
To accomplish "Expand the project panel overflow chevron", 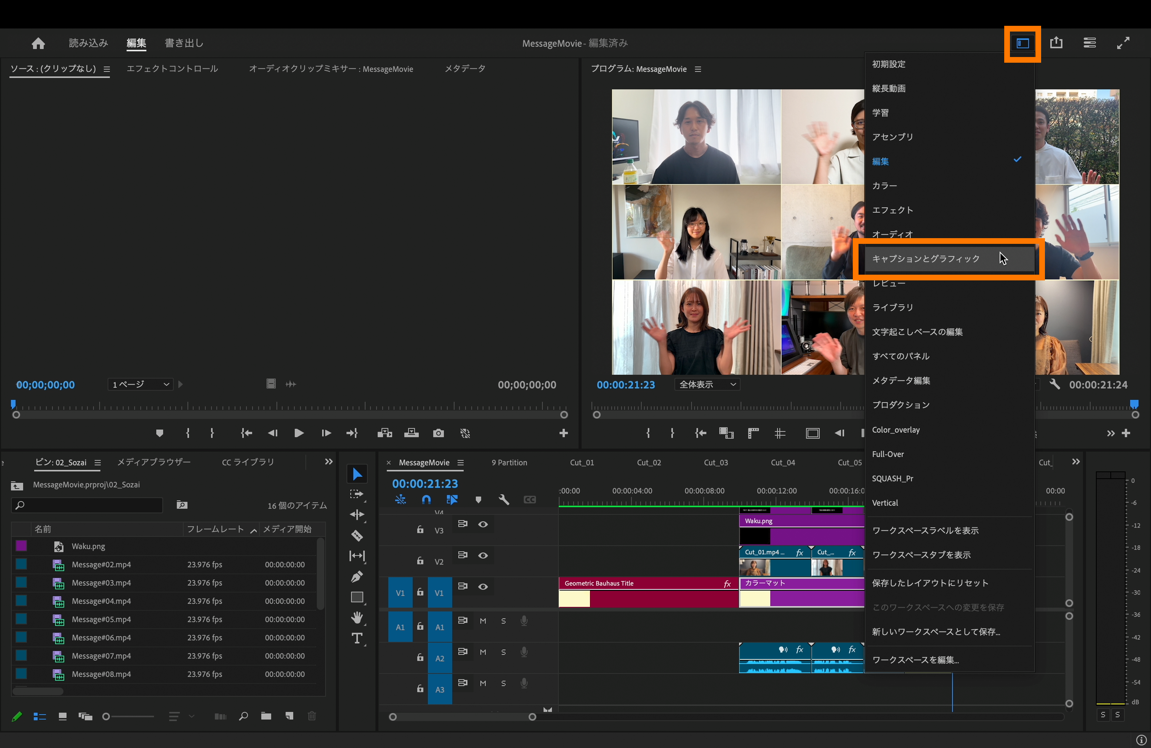I will pyautogui.click(x=328, y=462).
